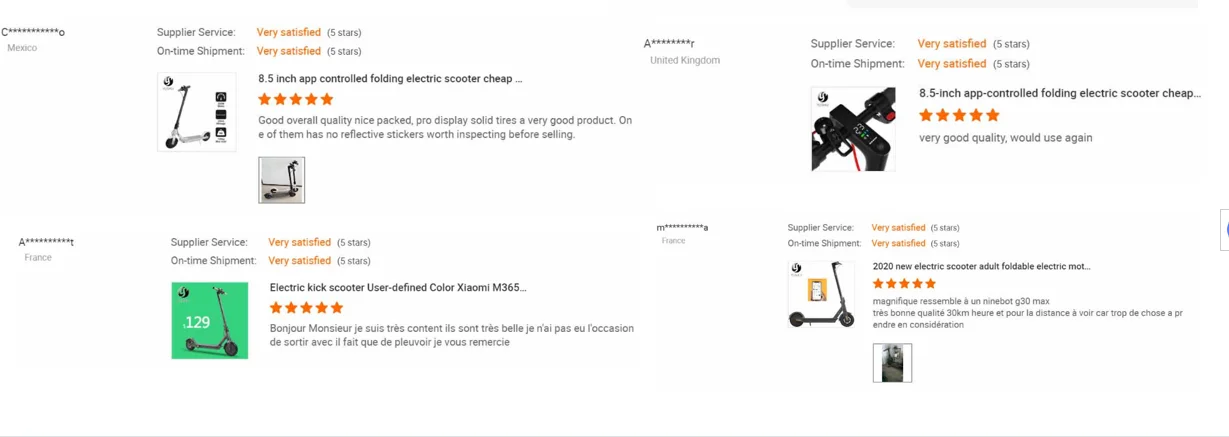
Task: Click the star rating under the Xiaomi M365 title
Action: point(307,307)
